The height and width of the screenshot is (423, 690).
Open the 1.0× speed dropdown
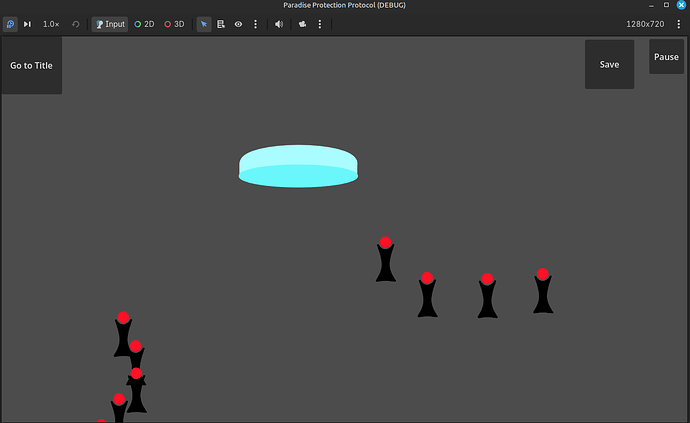click(x=51, y=24)
